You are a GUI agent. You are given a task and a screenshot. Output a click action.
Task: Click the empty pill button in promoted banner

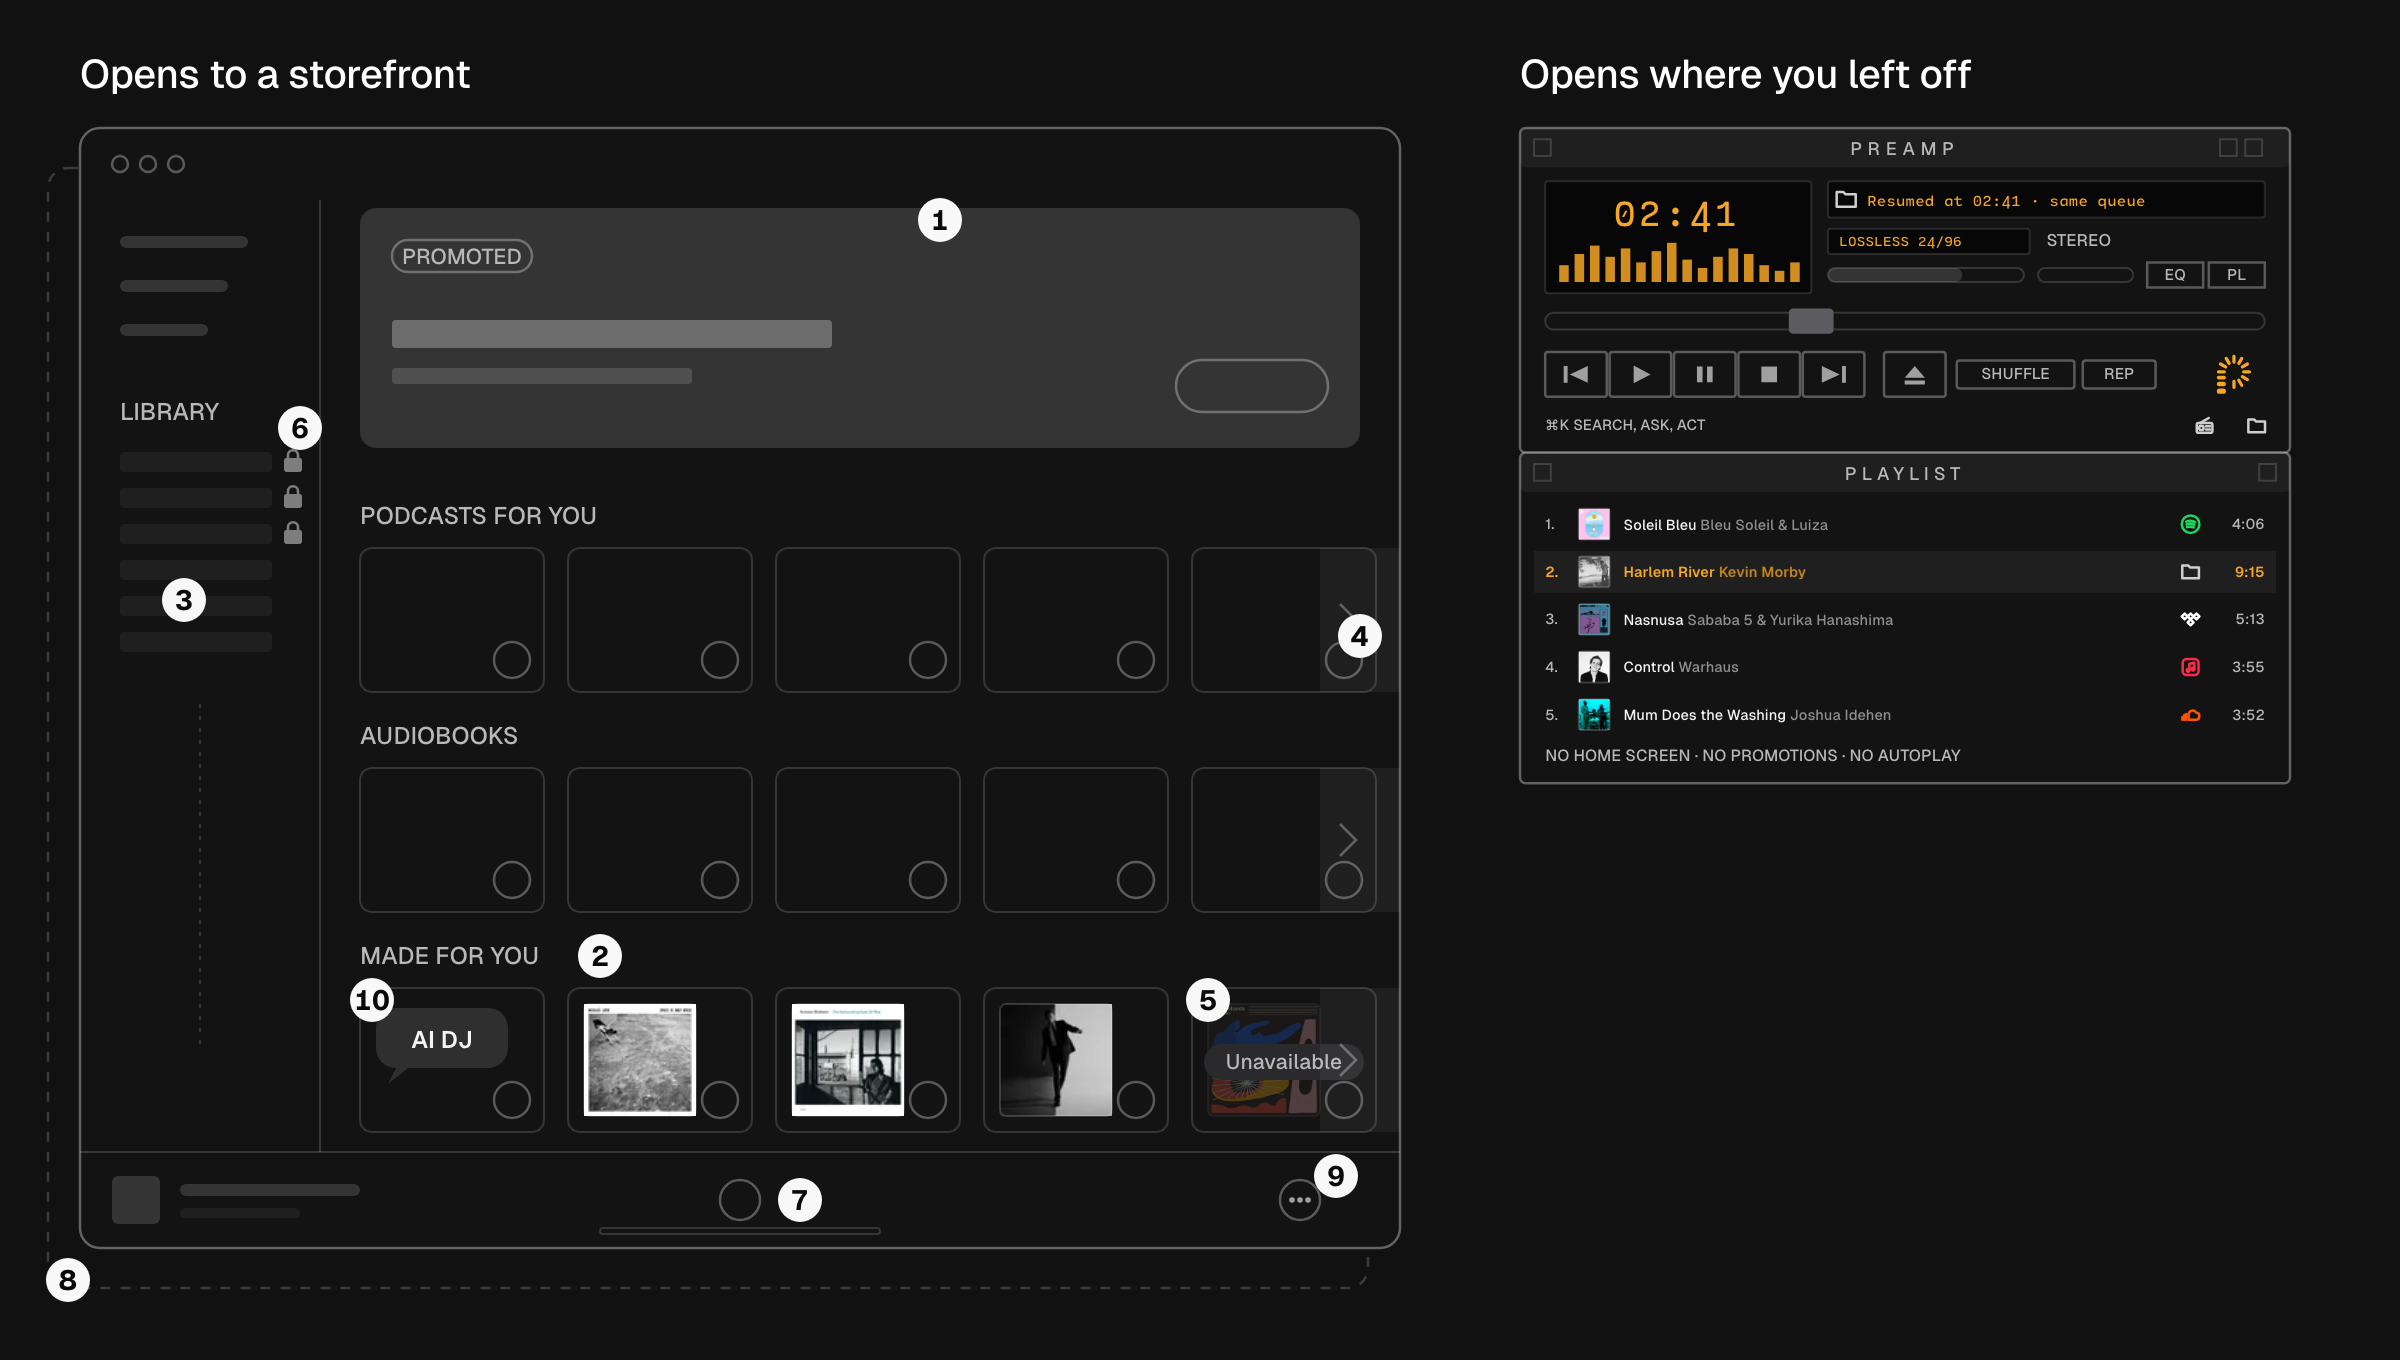click(1251, 386)
